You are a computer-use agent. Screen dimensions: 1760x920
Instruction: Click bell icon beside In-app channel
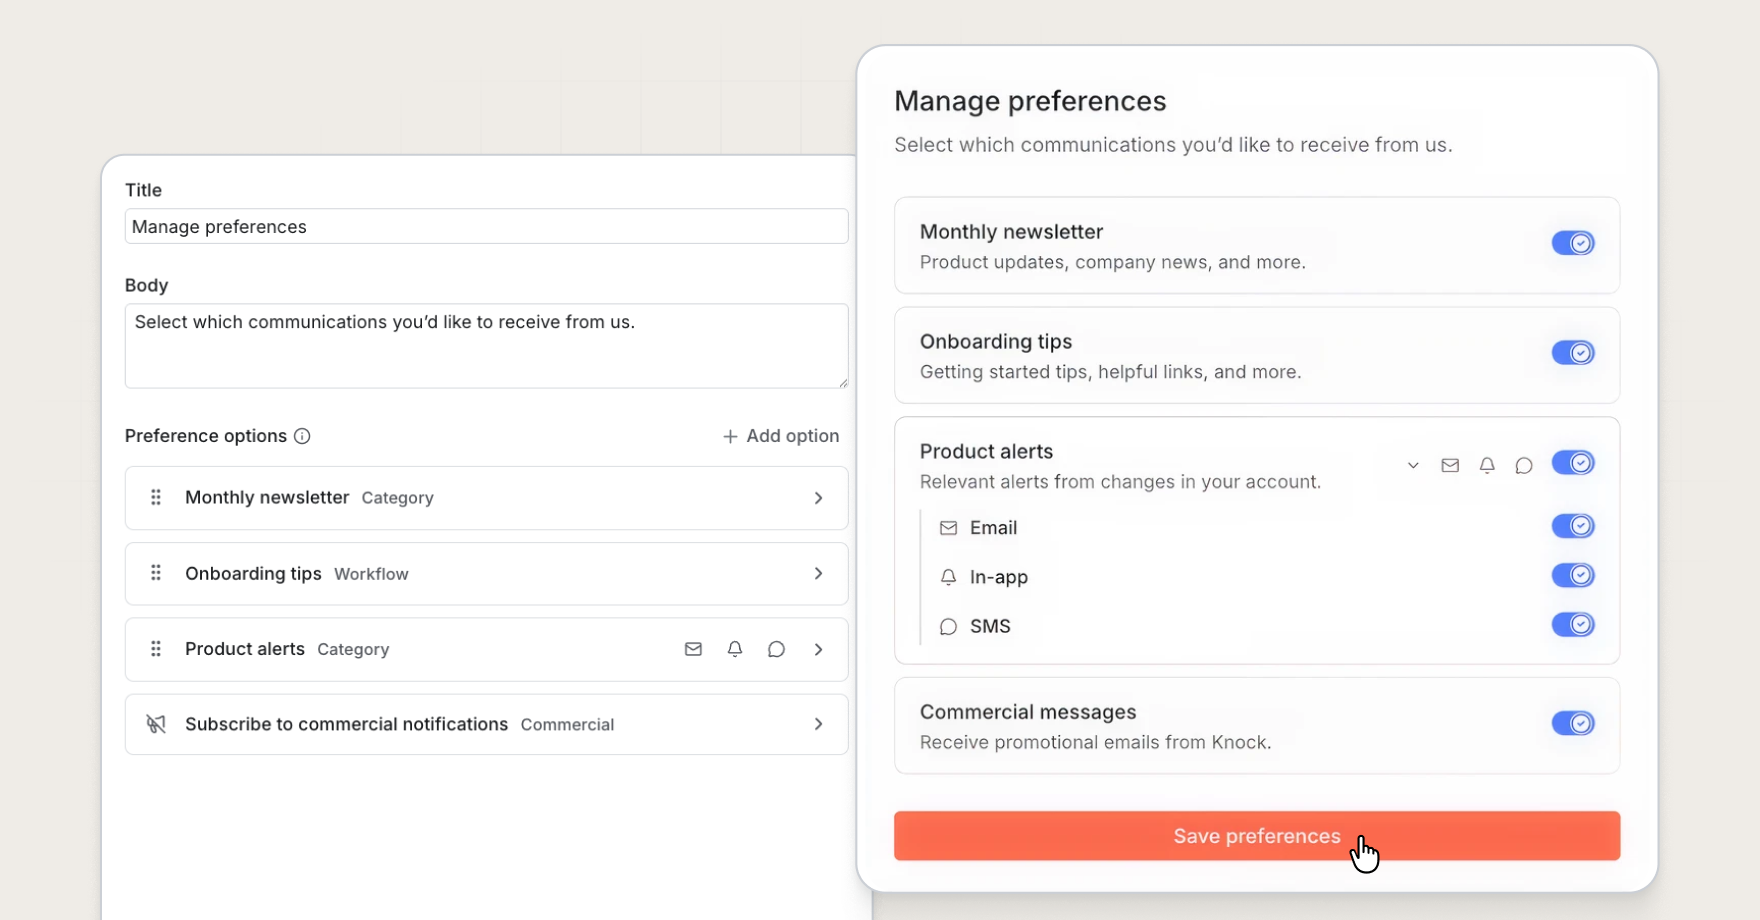[x=948, y=577]
